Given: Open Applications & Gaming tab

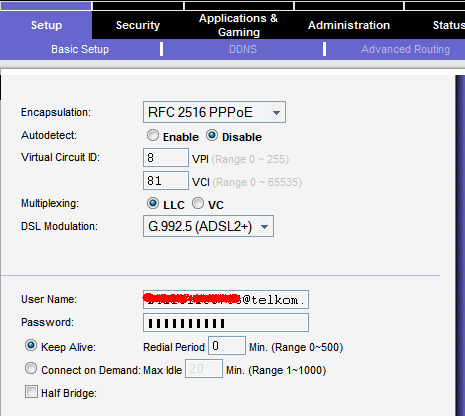Looking at the screenshot, I should coord(238,25).
